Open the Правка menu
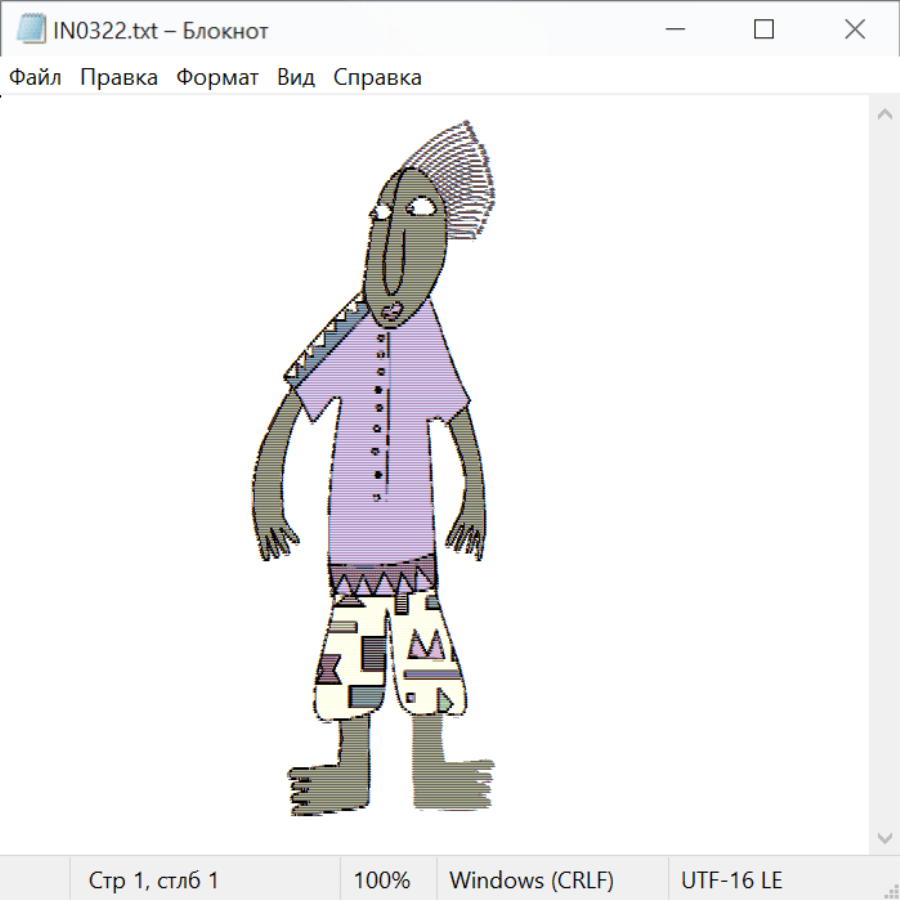The height and width of the screenshot is (900, 900). click(x=119, y=78)
